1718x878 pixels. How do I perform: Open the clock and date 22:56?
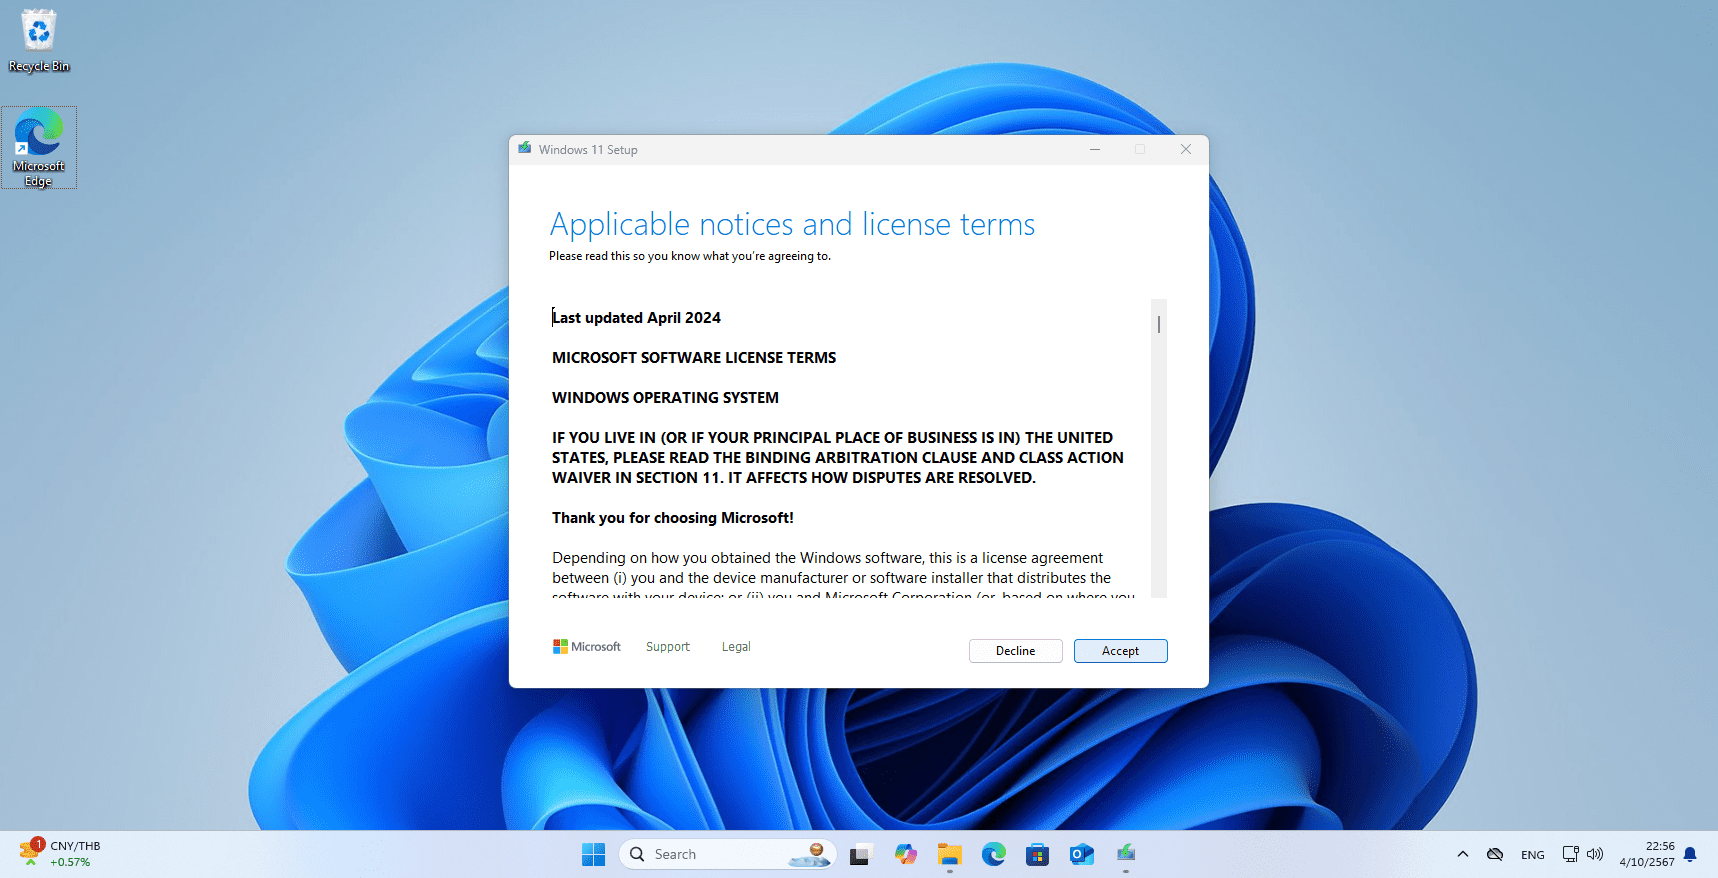[1647, 854]
